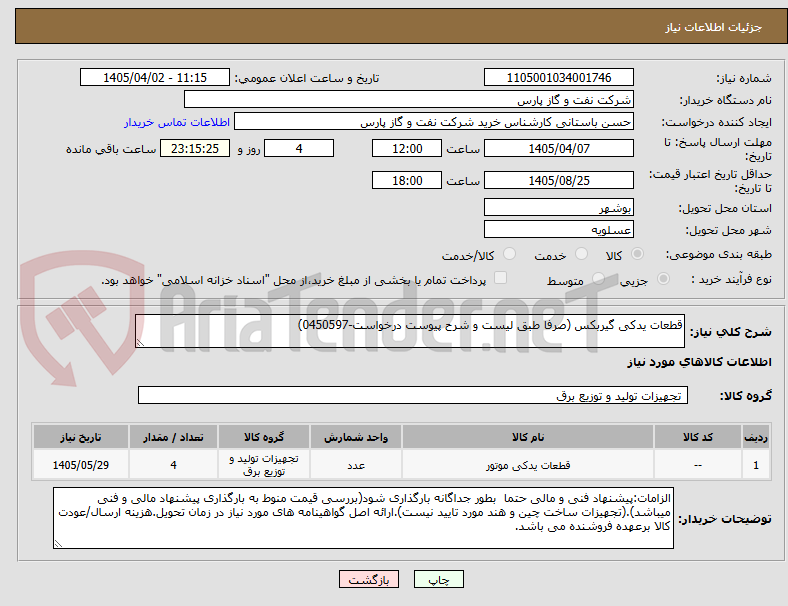This screenshot has height=606, width=788.
Task: Click the need date cell 1405/05/29
Action: [x=81, y=465]
